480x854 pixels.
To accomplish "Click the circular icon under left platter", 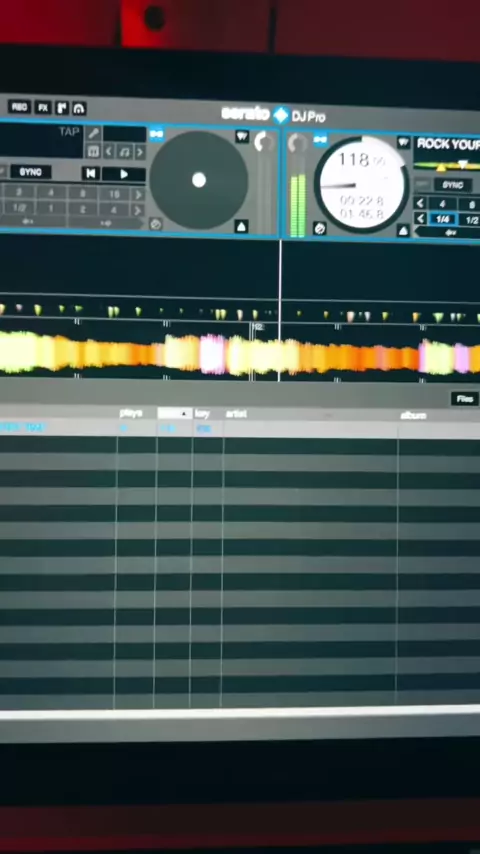I will [155, 223].
